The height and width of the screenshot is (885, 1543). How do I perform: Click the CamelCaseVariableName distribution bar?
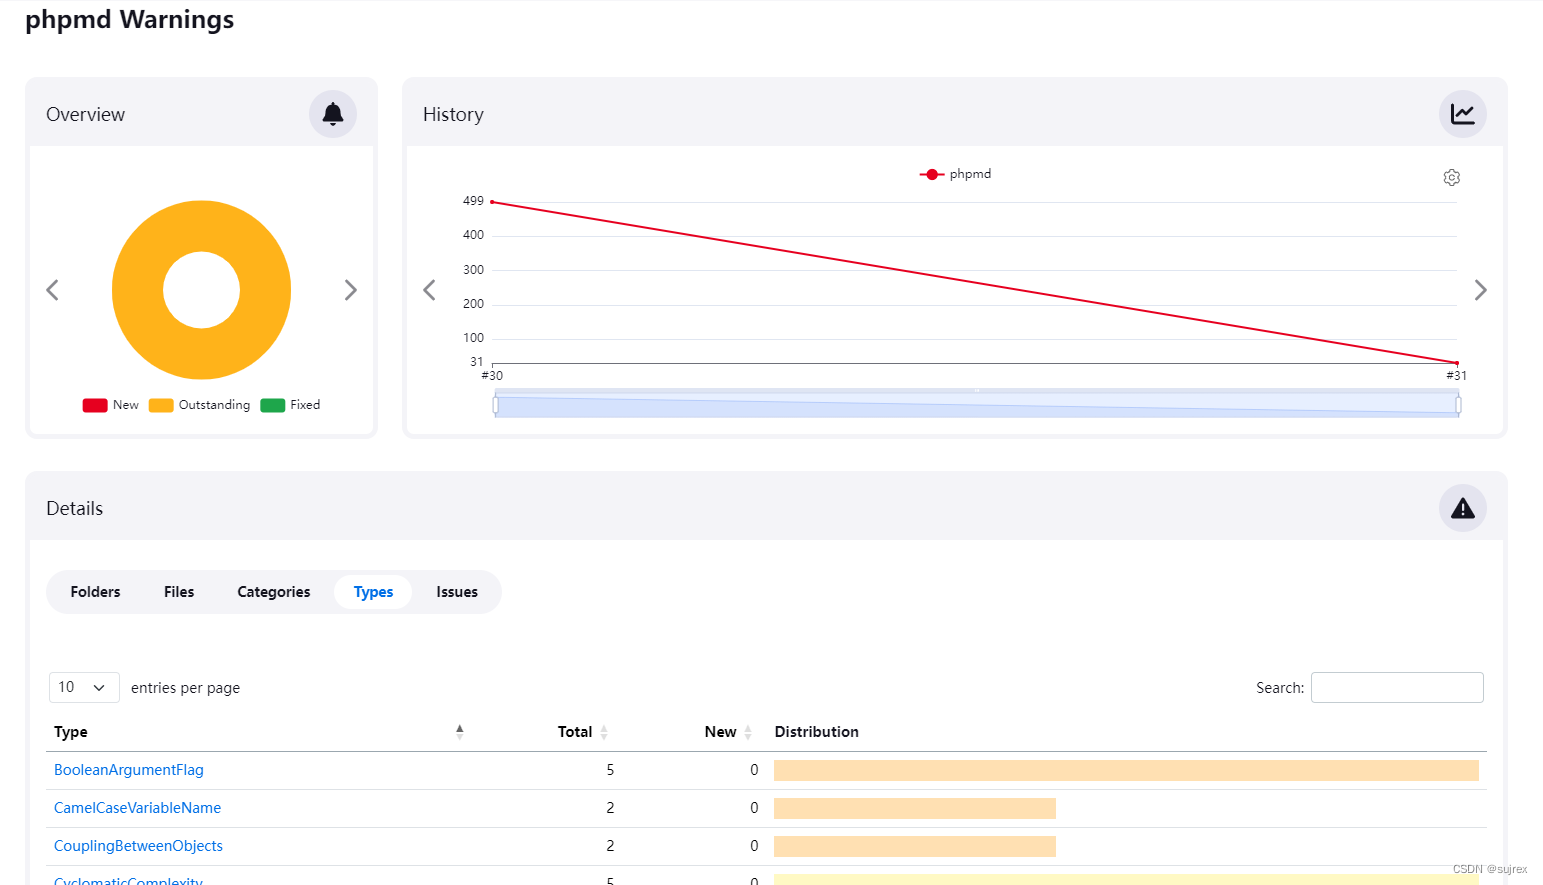pos(915,808)
